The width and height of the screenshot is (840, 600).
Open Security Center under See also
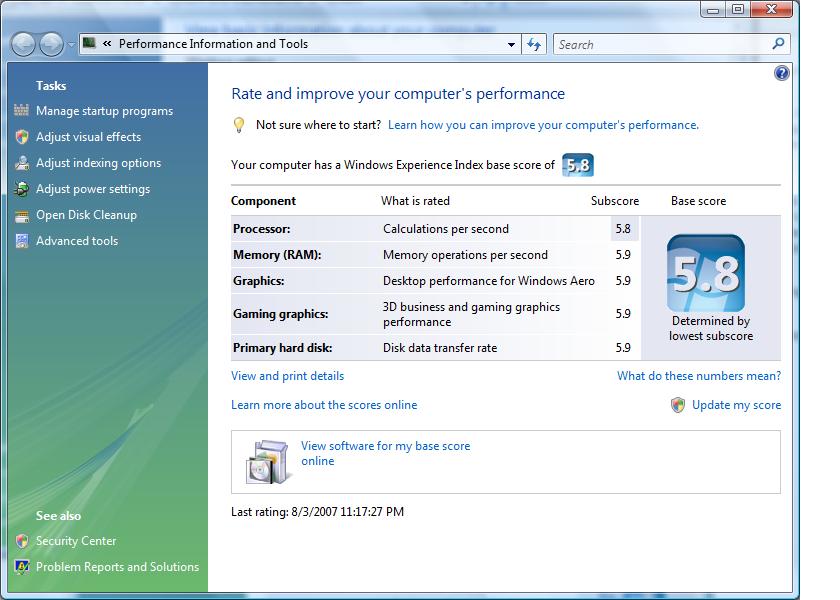click(x=76, y=541)
